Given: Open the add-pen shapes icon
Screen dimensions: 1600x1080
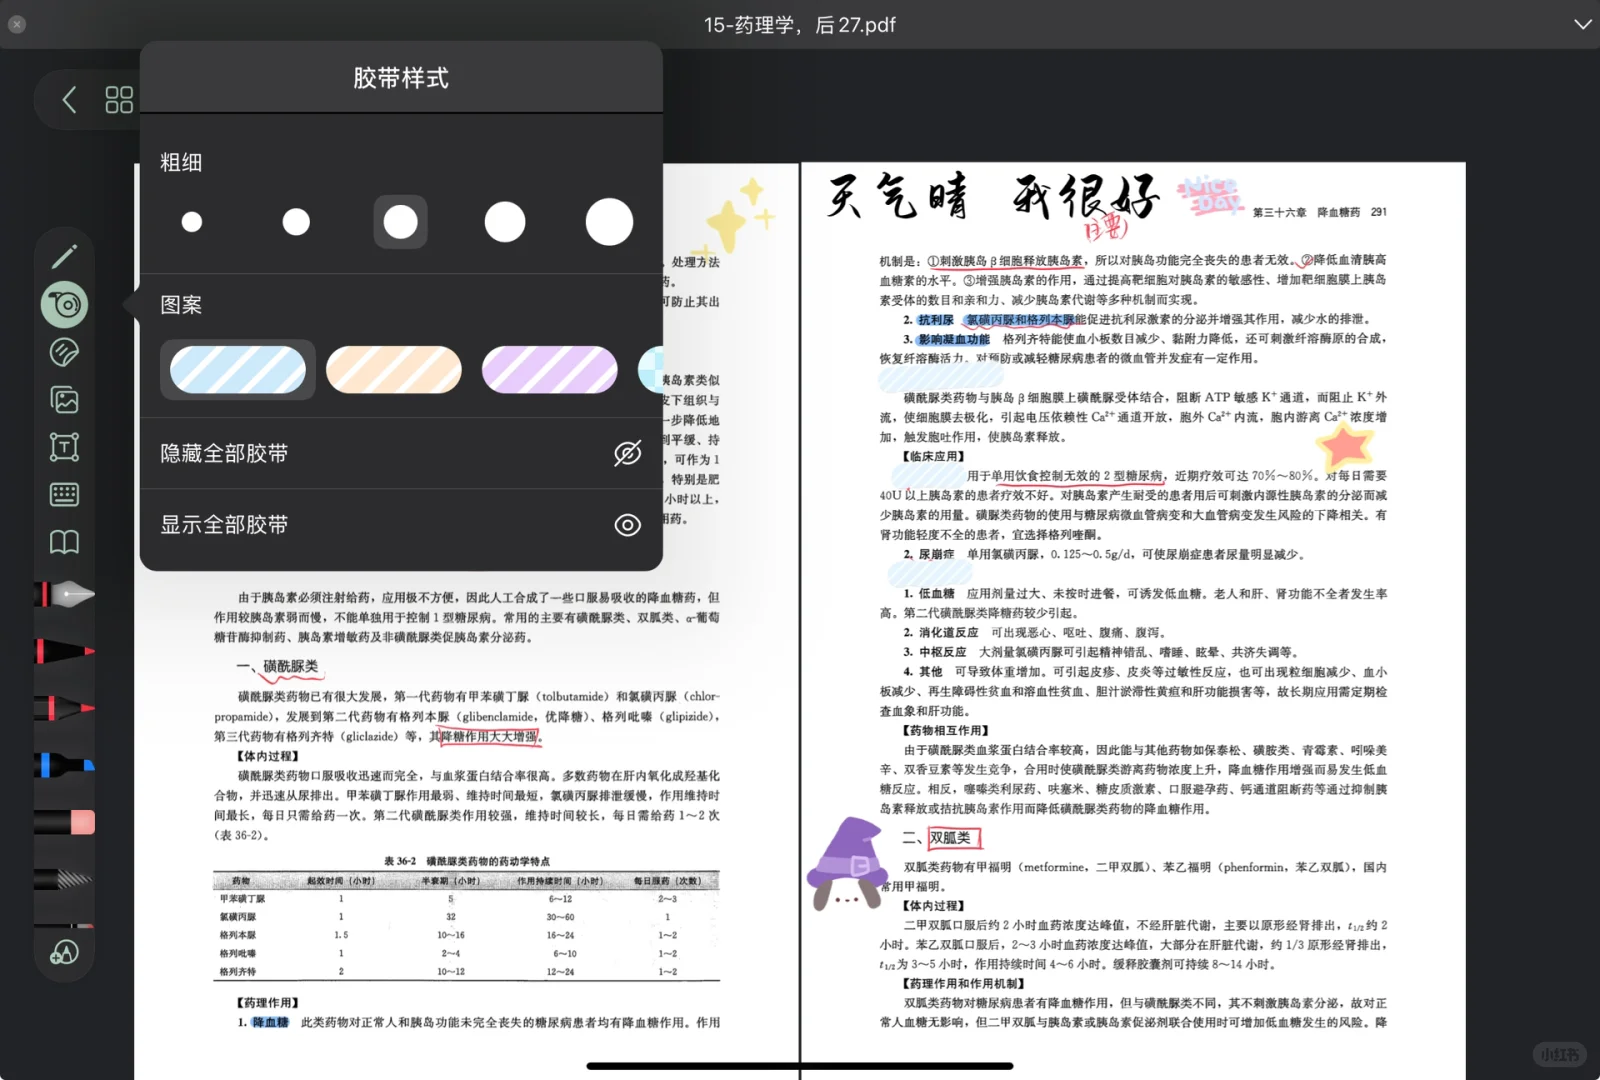Looking at the screenshot, I should (x=64, y=952).
